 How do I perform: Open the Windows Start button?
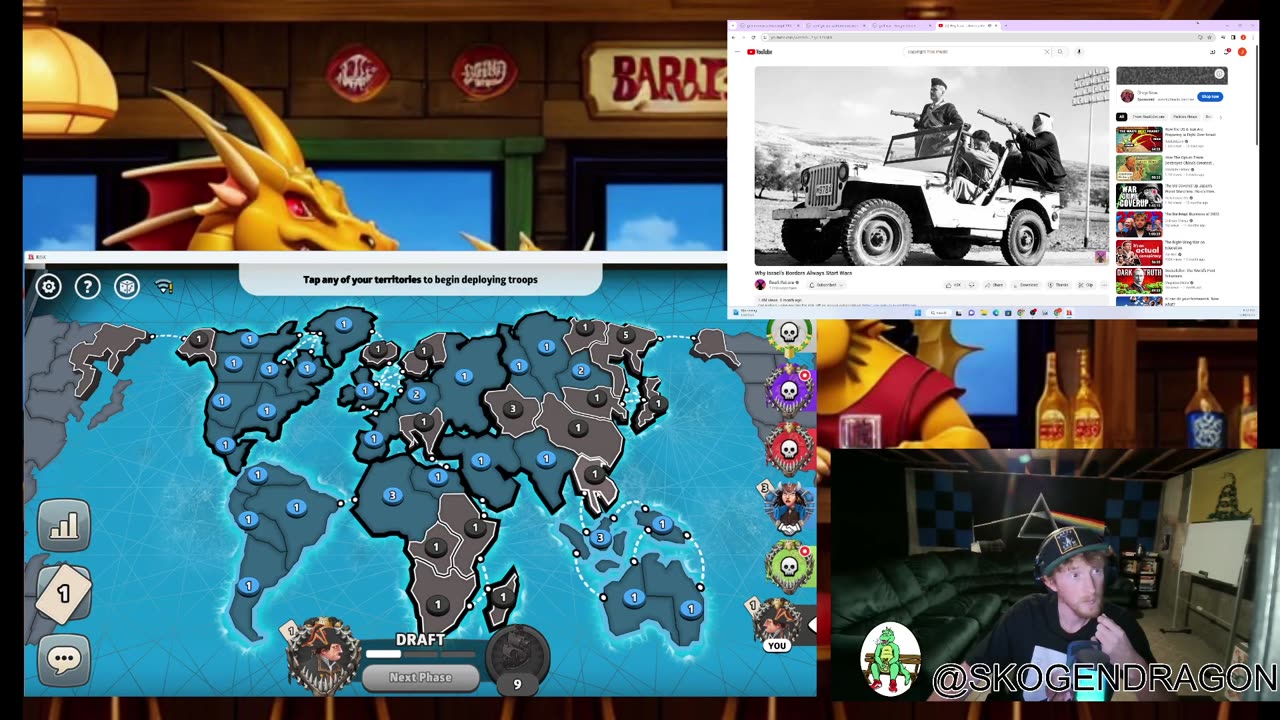[x=917, y=313]
